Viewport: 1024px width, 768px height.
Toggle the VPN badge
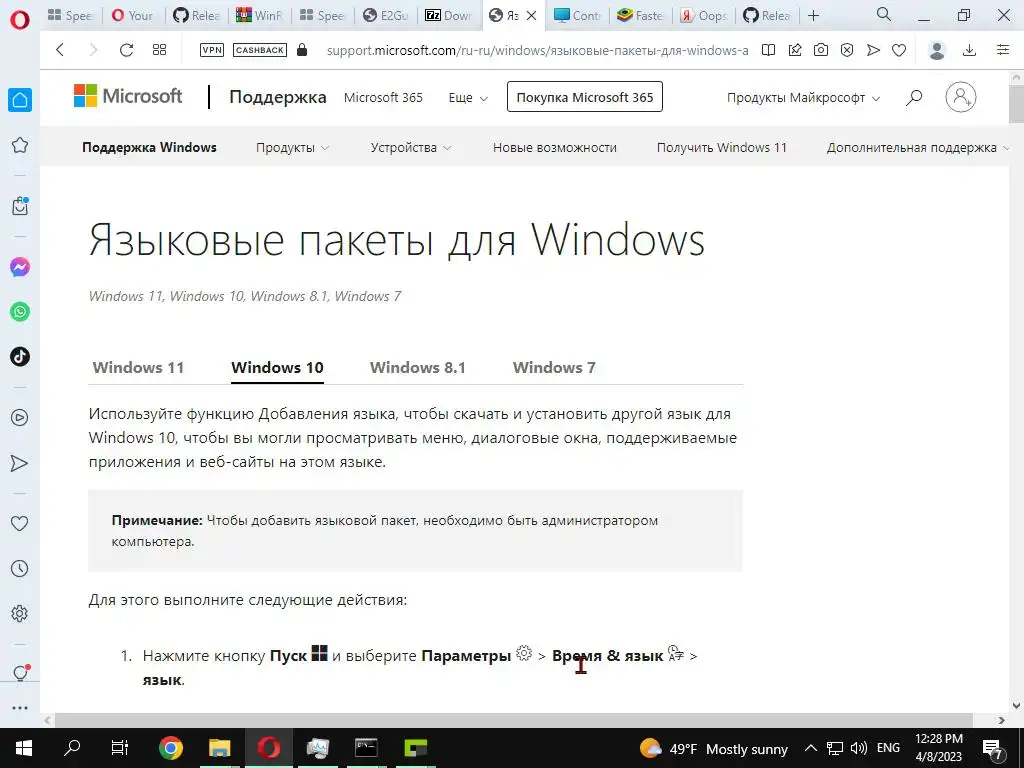click(x=212, y=50)
